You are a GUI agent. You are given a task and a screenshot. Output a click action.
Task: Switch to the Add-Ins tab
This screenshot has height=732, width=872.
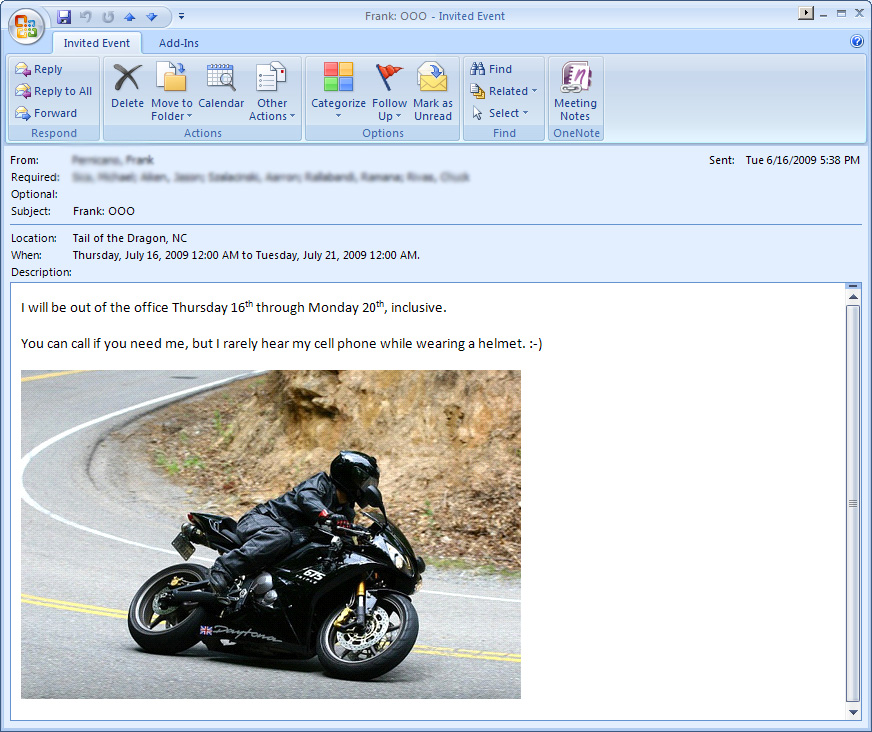point(179,43)
